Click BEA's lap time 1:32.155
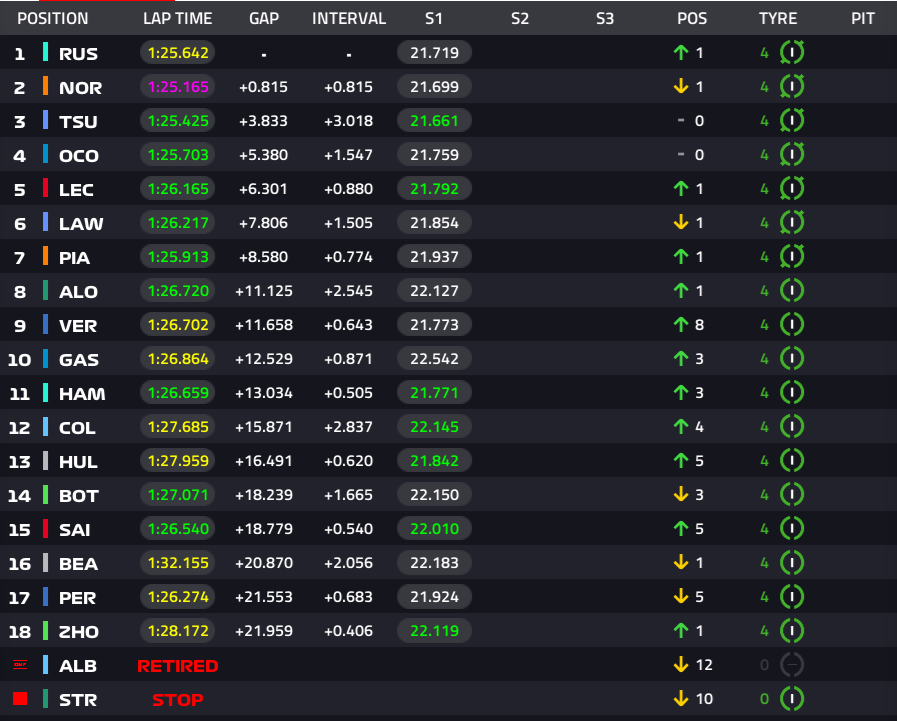Image resolution: width=897 pixels, height=721 pixels. coord(178,562)
